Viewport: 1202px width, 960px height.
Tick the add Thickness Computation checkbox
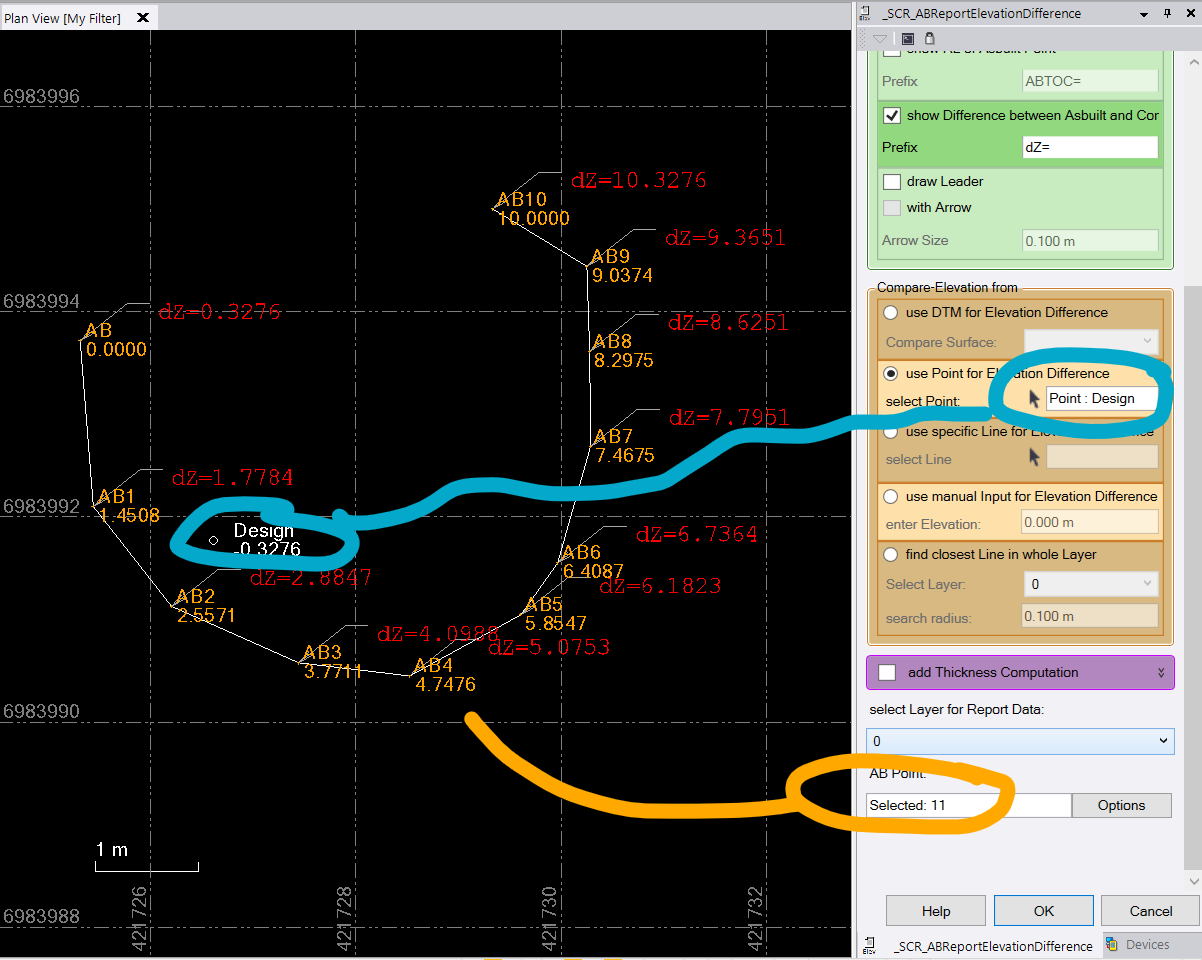click(x=887, y=673)
